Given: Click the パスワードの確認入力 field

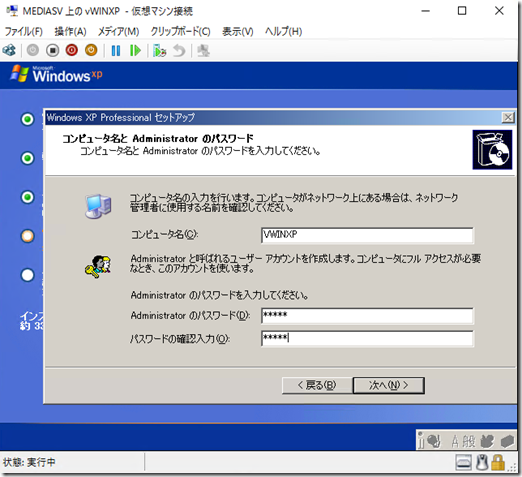Looking at the screenshot, I should 367,339.
